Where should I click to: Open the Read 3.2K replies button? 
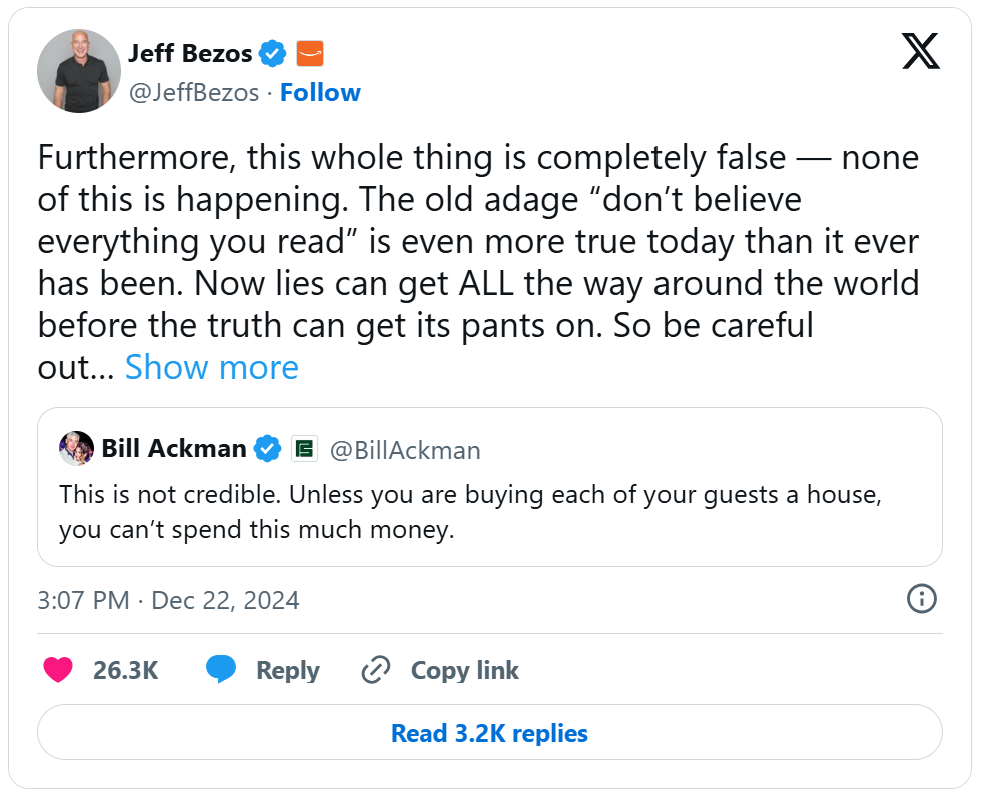pos(489,733)
